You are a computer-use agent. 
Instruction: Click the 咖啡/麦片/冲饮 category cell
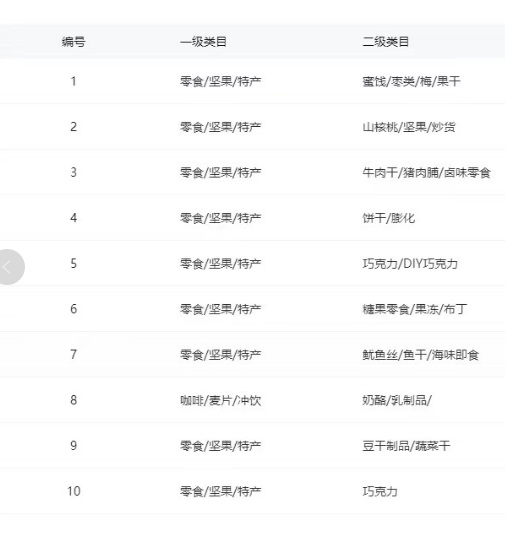(220, 400)
